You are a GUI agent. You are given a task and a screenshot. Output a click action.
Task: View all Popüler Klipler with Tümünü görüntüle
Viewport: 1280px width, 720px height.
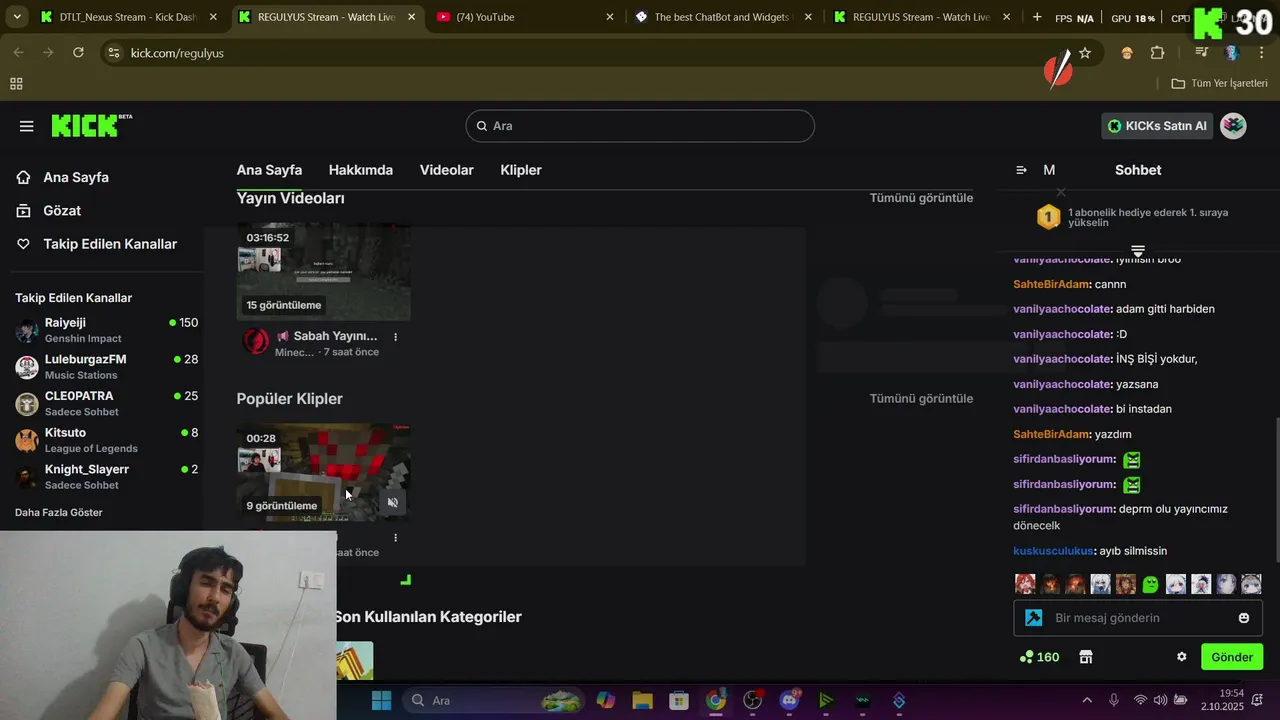point(921,398)
